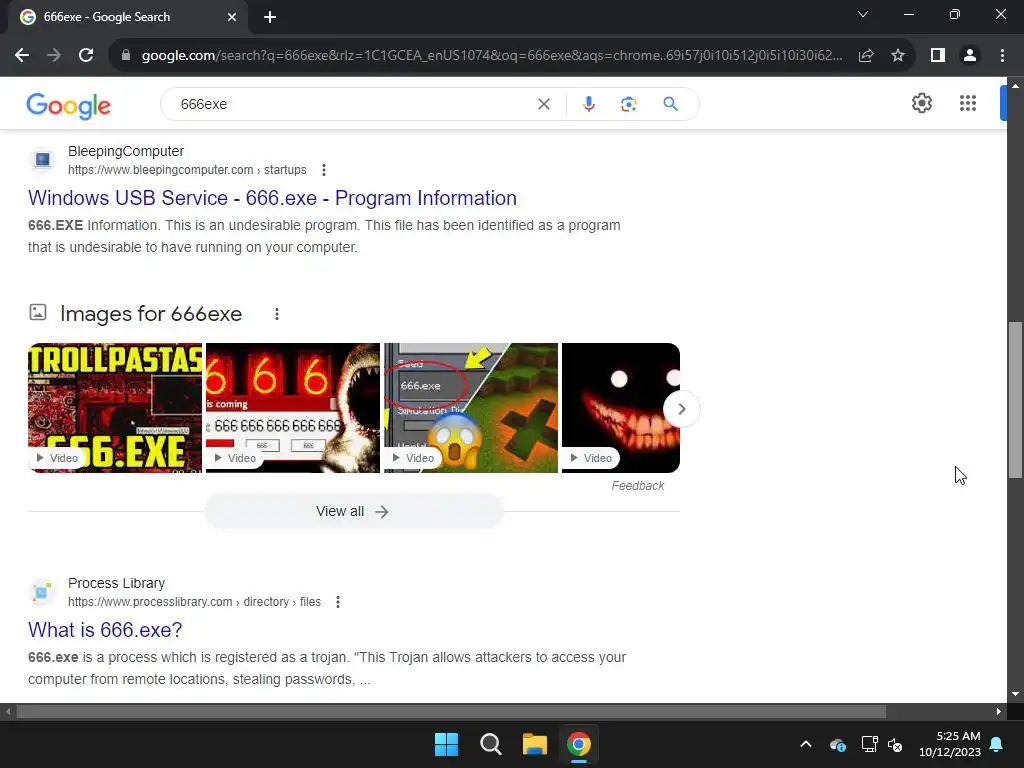This screenshot has height=768, width=1024.
Task: Open the Windows Start menu
Action: [447, 744]
